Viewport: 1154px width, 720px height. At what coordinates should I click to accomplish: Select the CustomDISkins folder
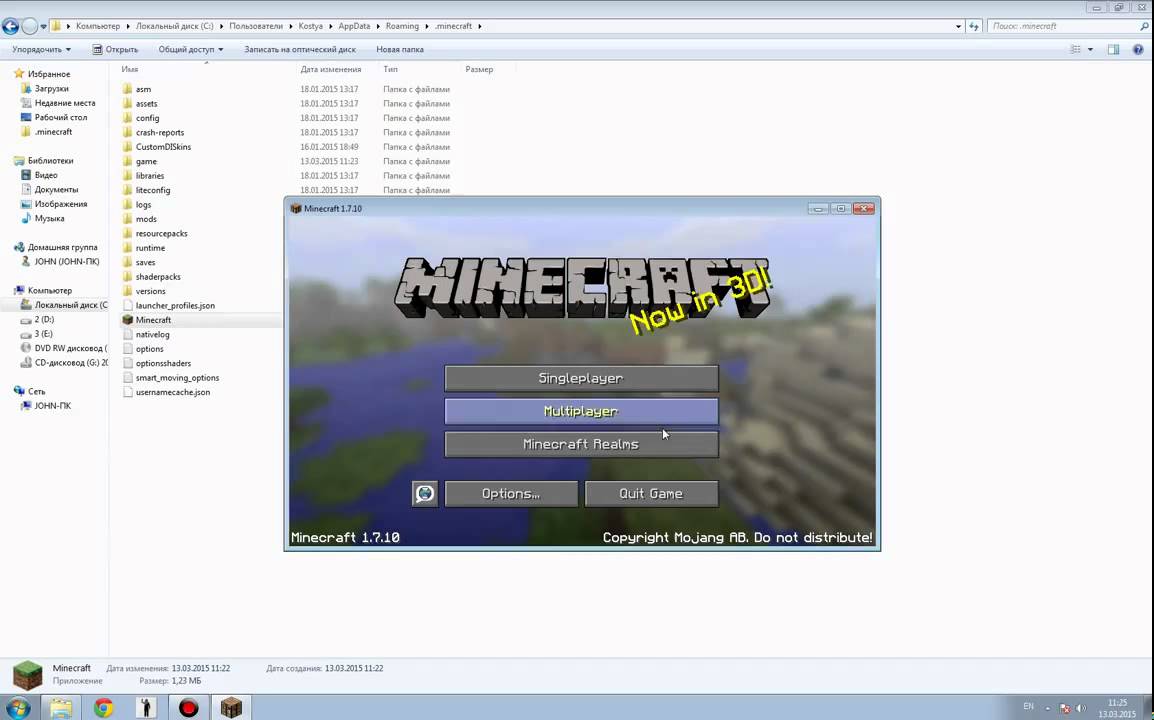pyautogui.click(x=163, y=147)
